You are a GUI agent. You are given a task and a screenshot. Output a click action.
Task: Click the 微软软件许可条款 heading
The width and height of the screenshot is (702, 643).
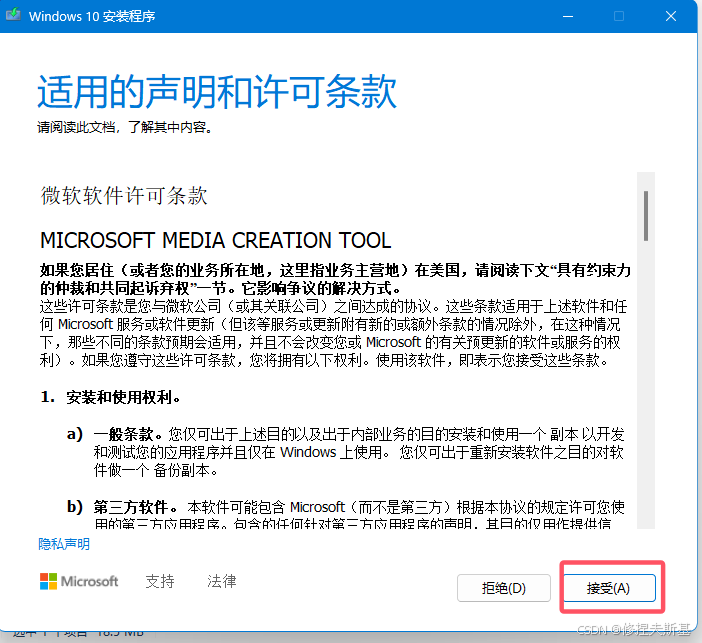point(124,196)
